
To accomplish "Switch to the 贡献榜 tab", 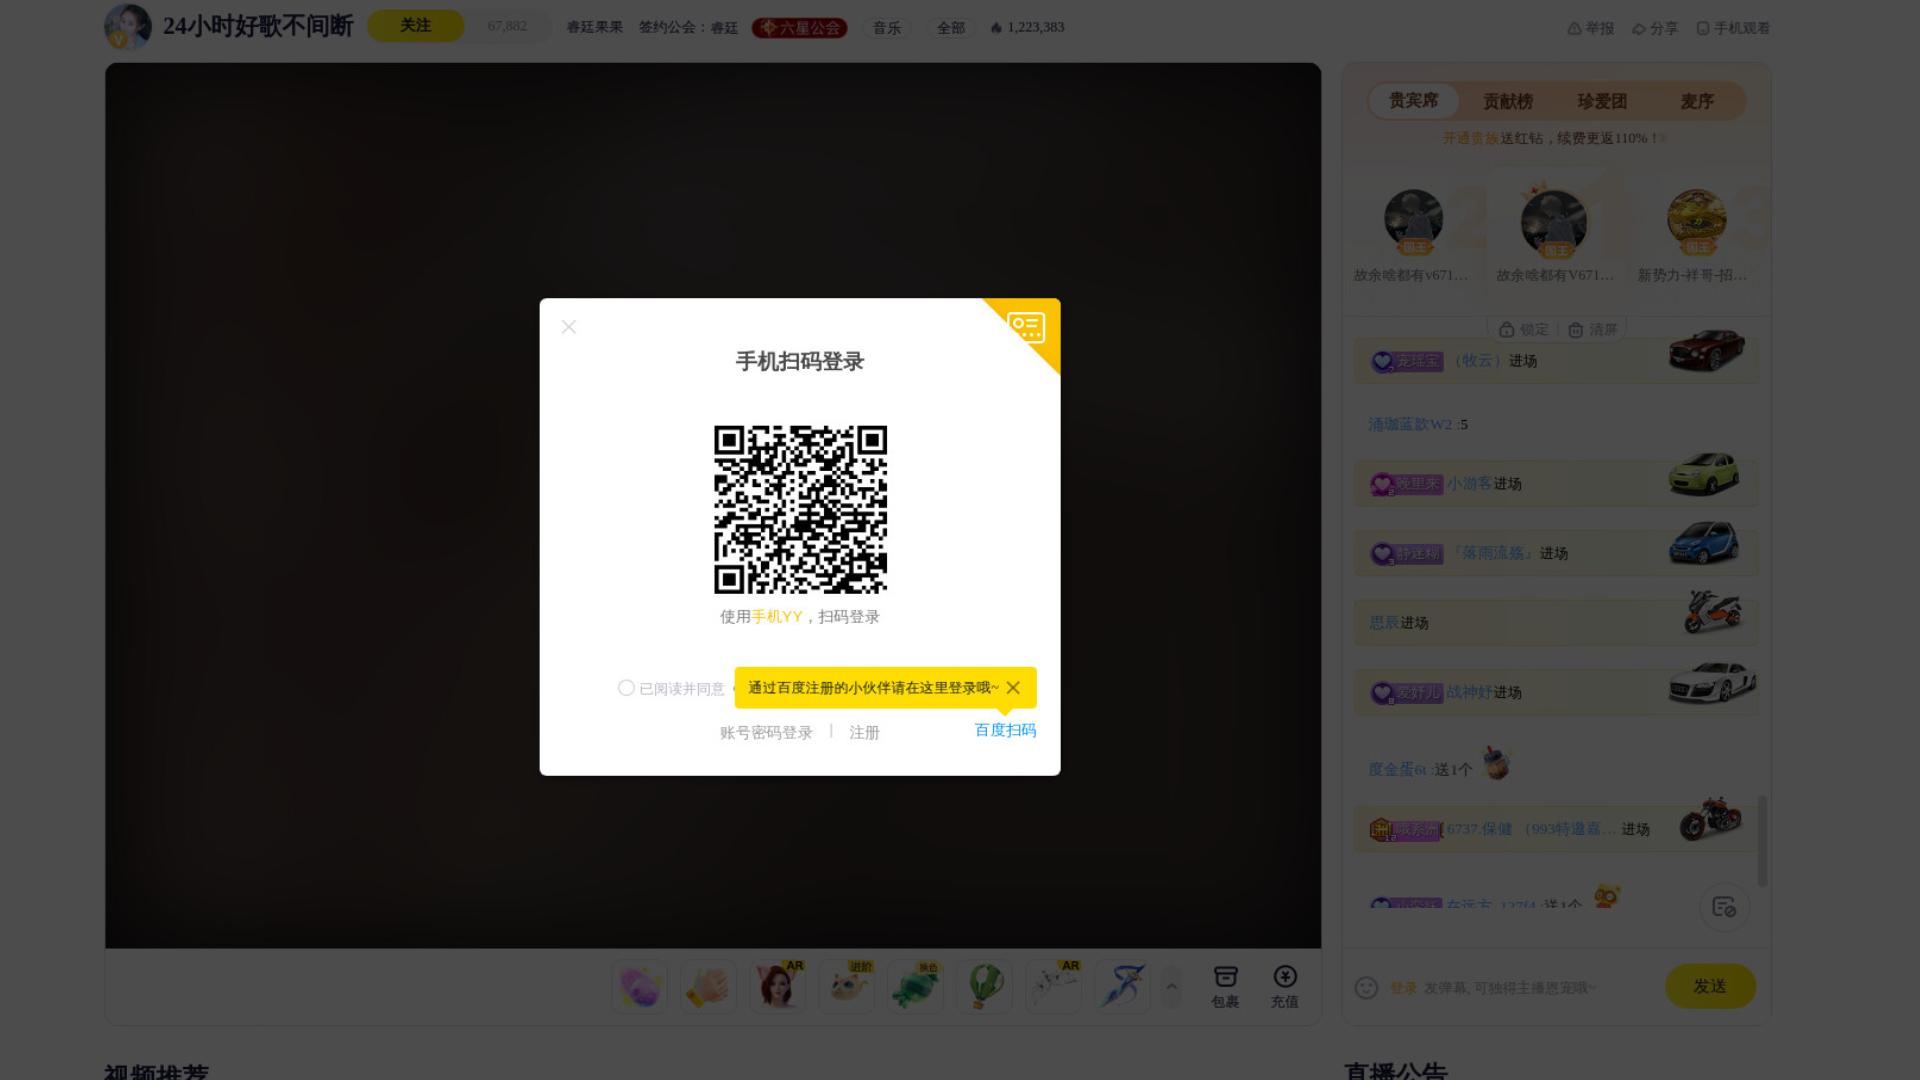I will pyautogui.click(x=1508, y=102).
